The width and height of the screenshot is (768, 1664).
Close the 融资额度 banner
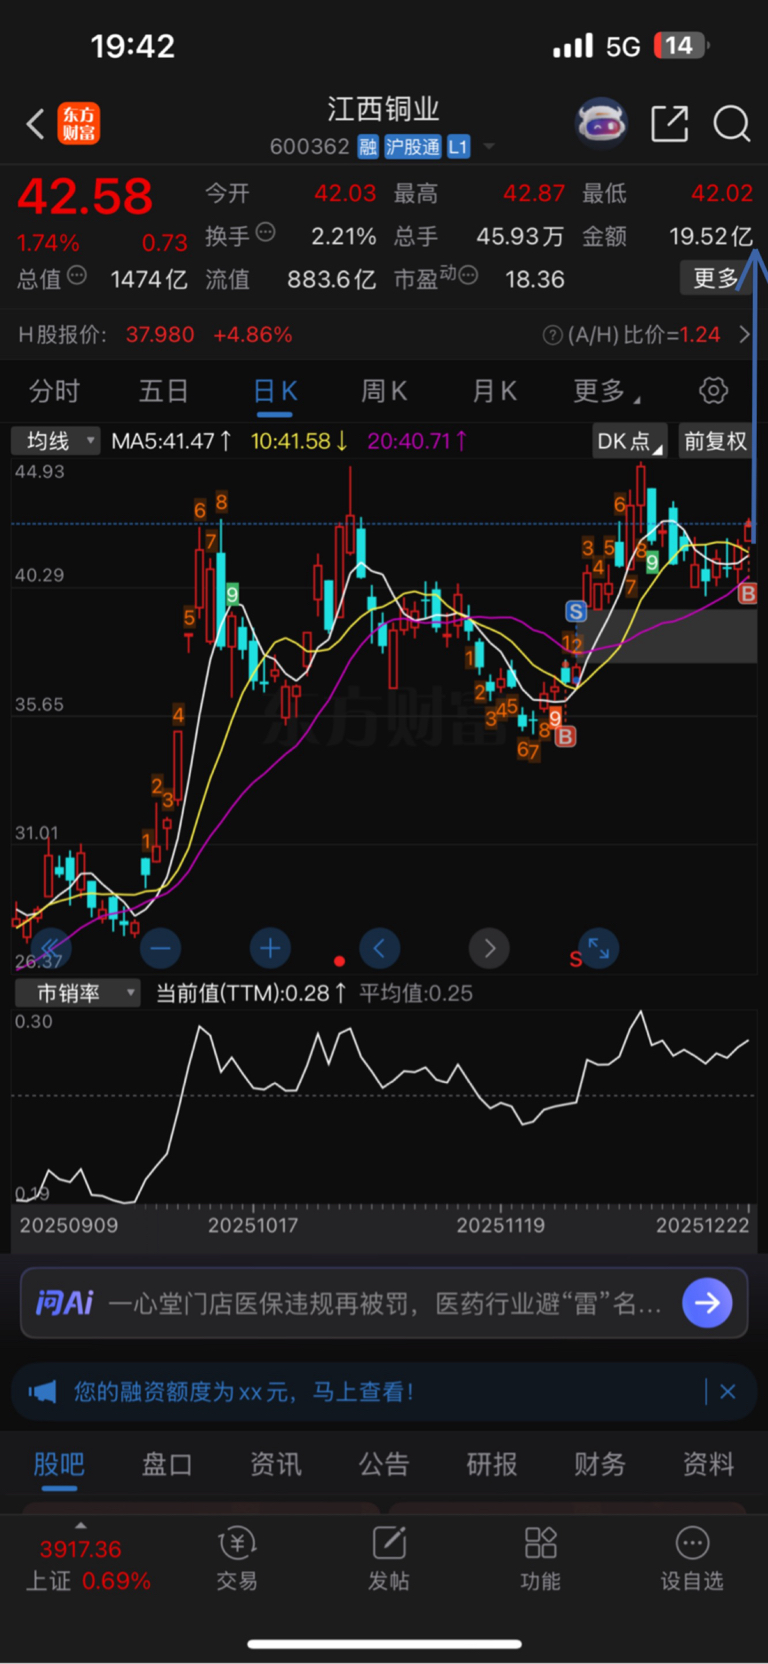pos(728,1391)
